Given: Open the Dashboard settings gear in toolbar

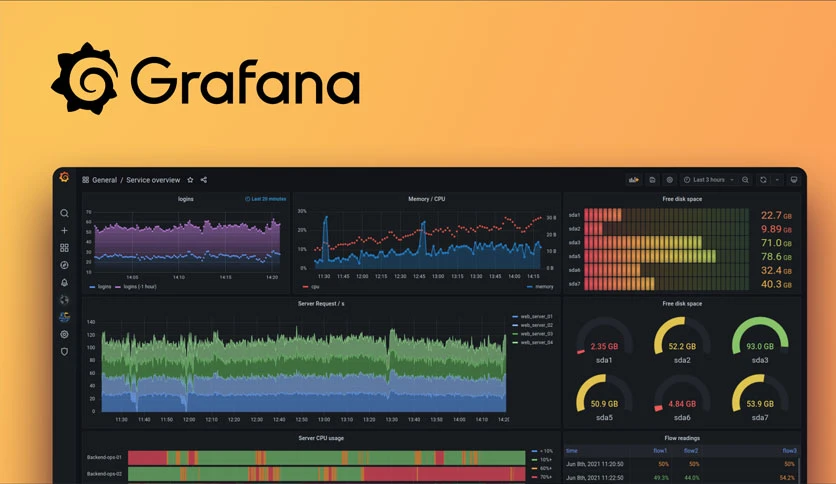Looking at the screenshot, I should 670,180.
